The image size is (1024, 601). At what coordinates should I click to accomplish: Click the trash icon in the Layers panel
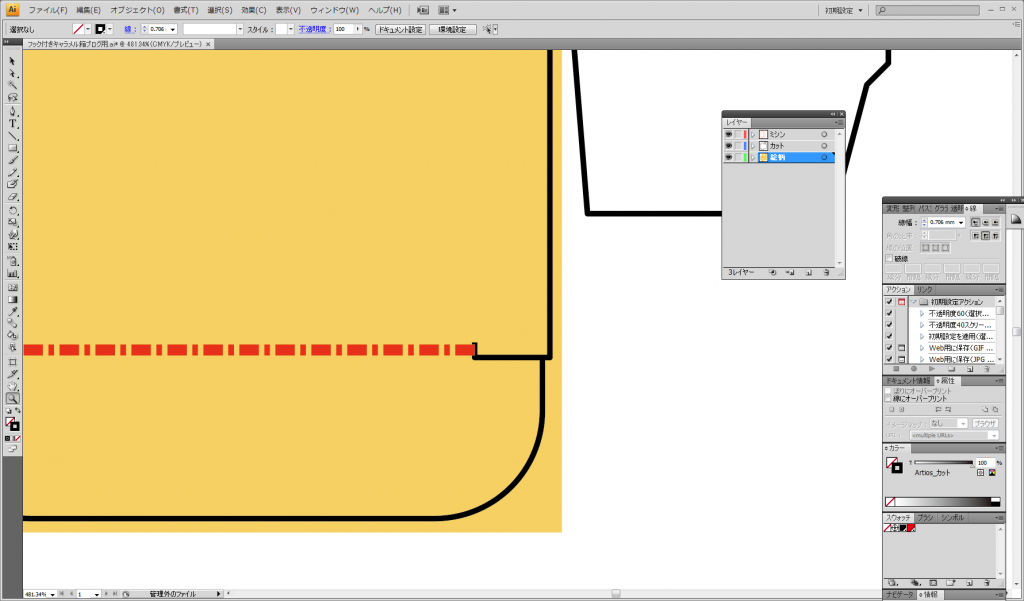[x=826, y=272]
